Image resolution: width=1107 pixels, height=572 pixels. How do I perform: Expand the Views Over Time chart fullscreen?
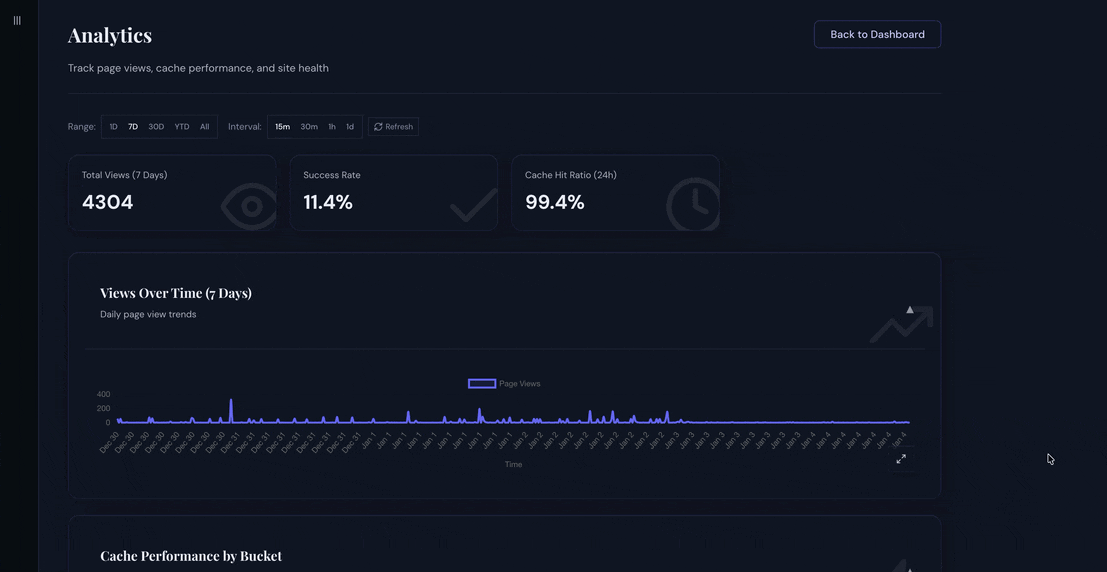click(x=901, y=459)
